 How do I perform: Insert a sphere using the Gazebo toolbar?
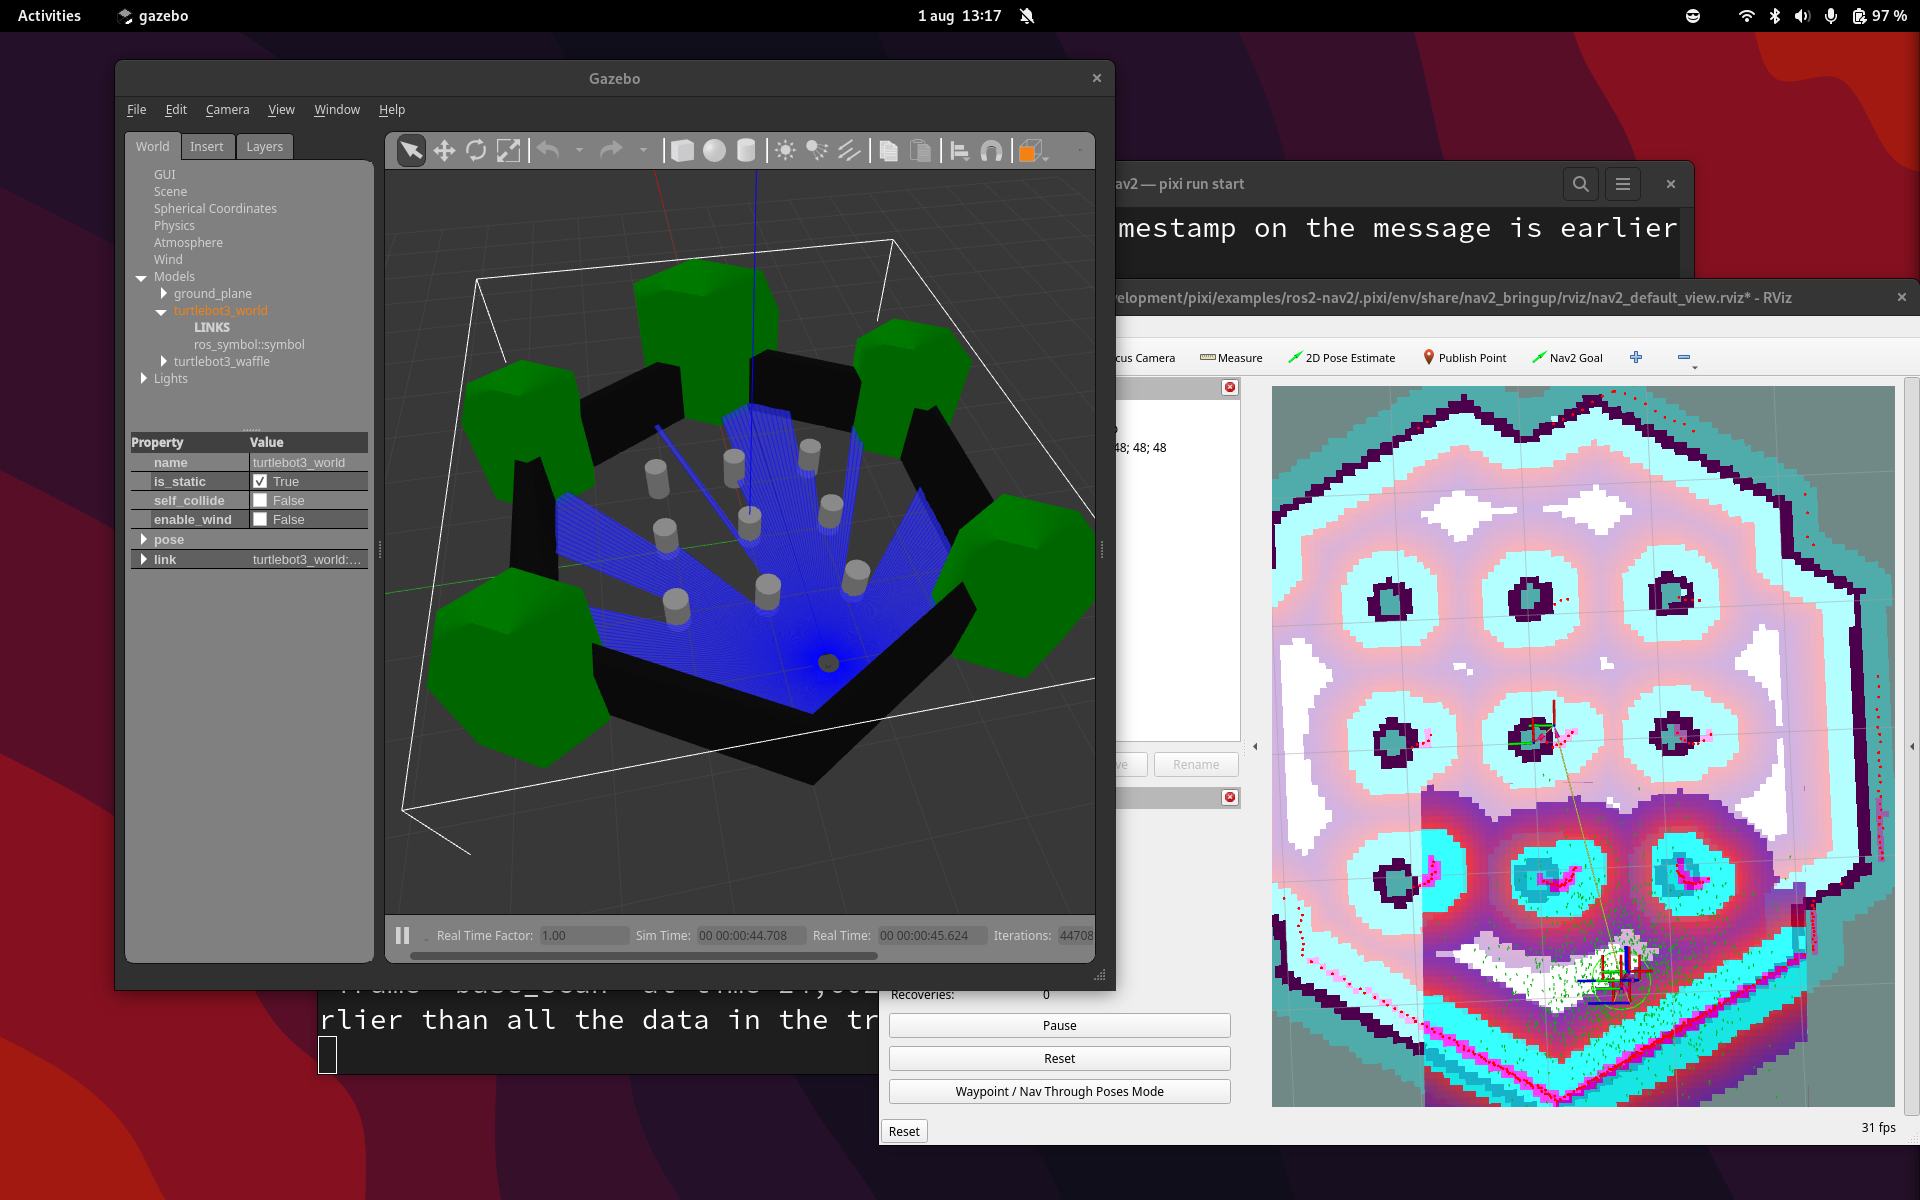pyautogui.click(x=714, y=151)
